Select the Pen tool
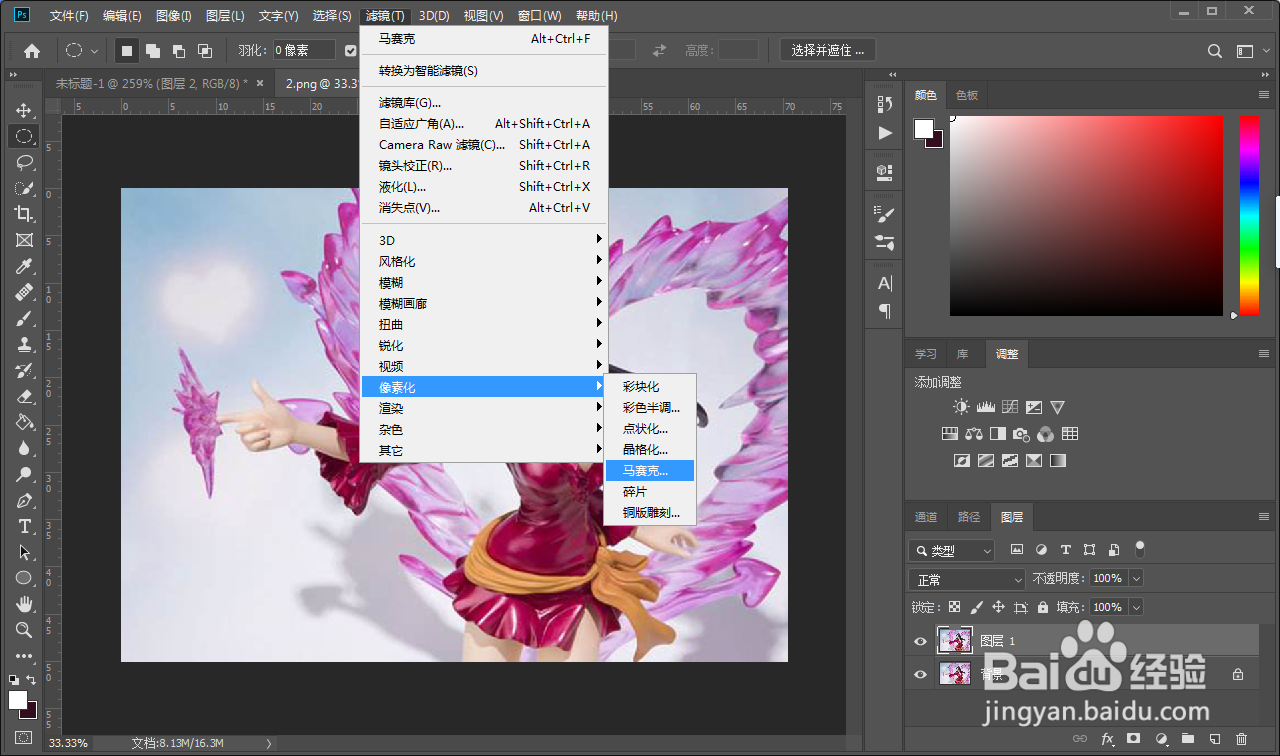Viewport: 1280px width, 756px height. 24,500
